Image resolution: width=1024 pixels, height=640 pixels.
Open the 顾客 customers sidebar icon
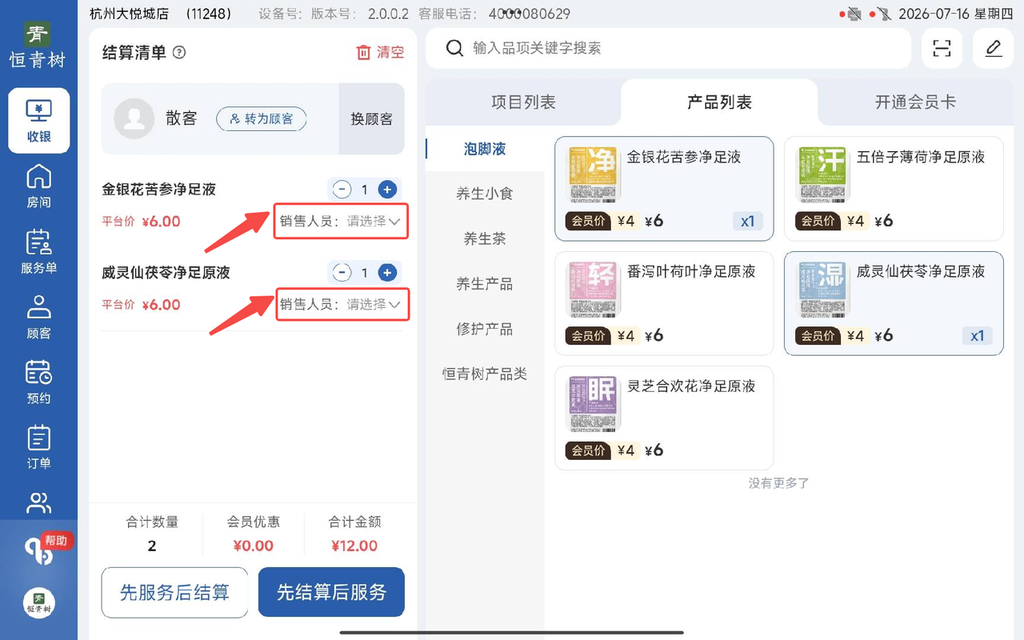[x=39, y=317]
